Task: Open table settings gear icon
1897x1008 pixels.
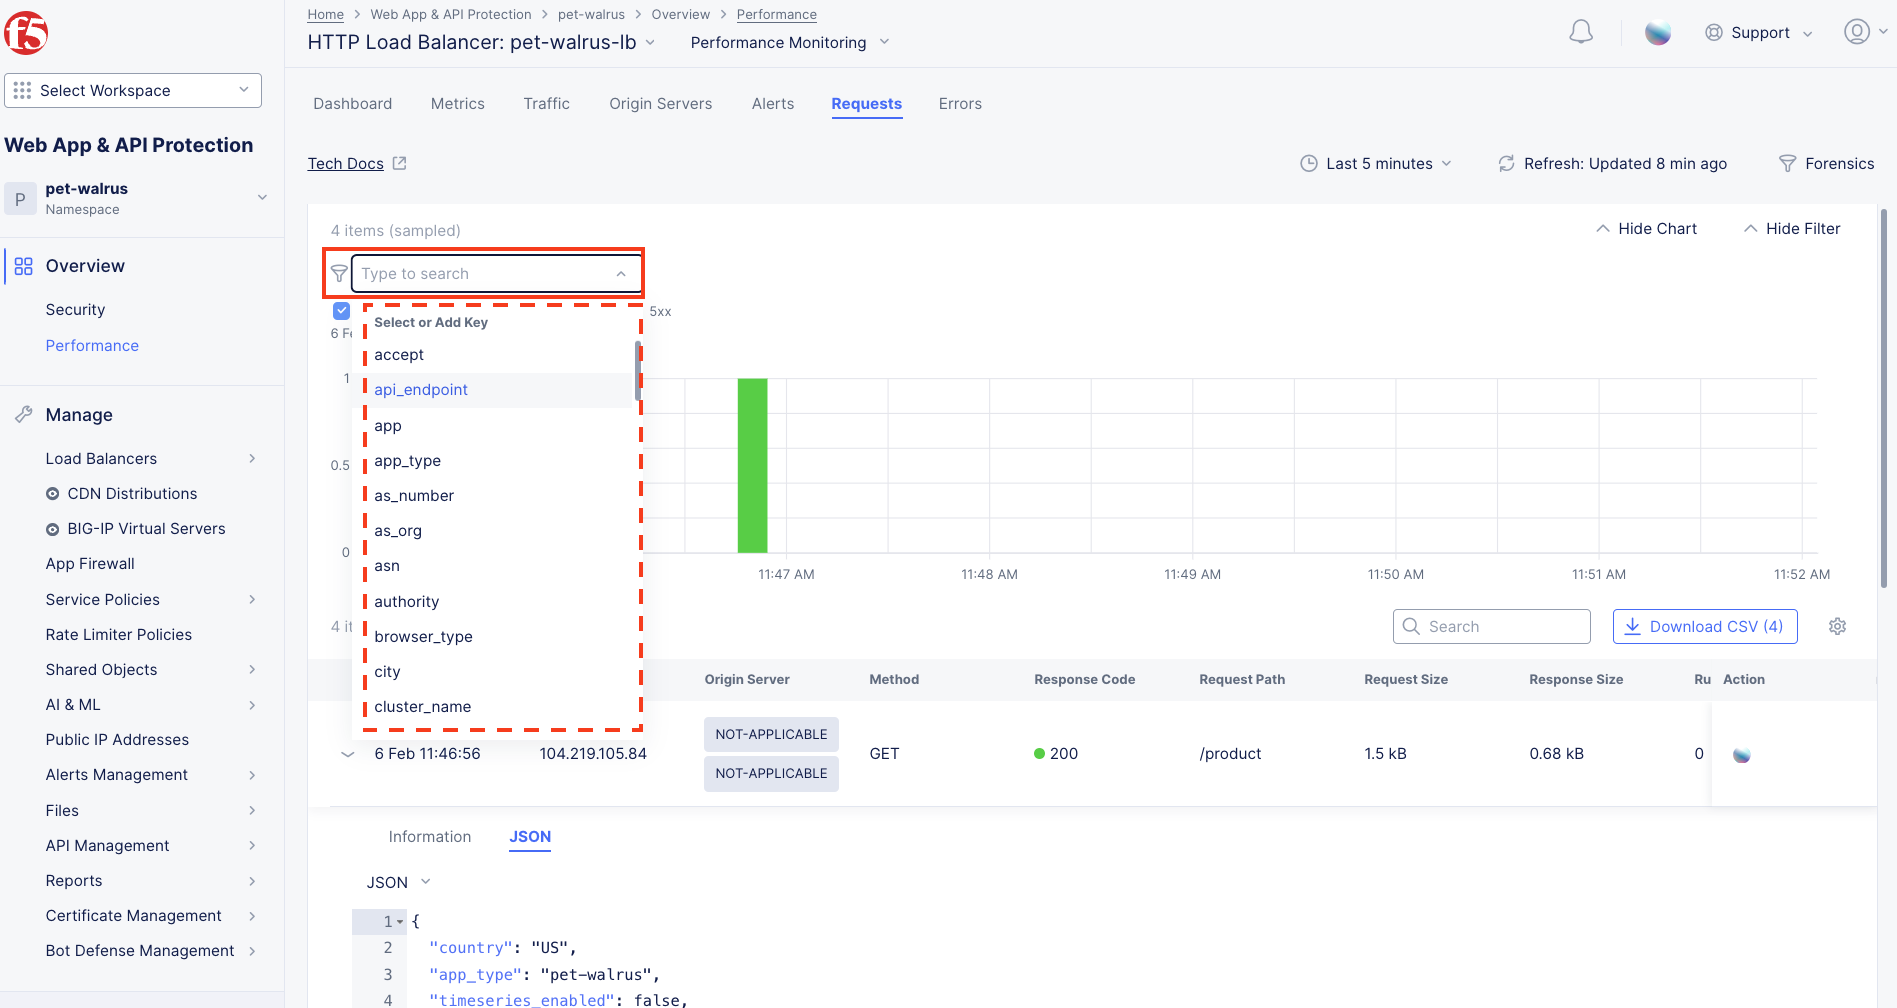Action: (x=1837, y=626)
